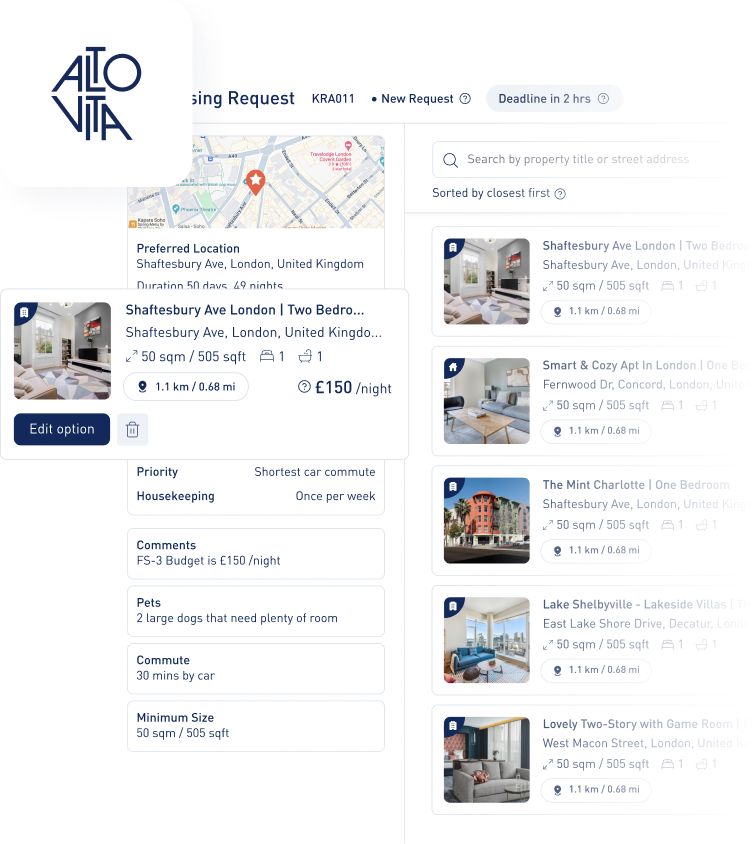
Task: Click the Edit option button
Action: 62,430
